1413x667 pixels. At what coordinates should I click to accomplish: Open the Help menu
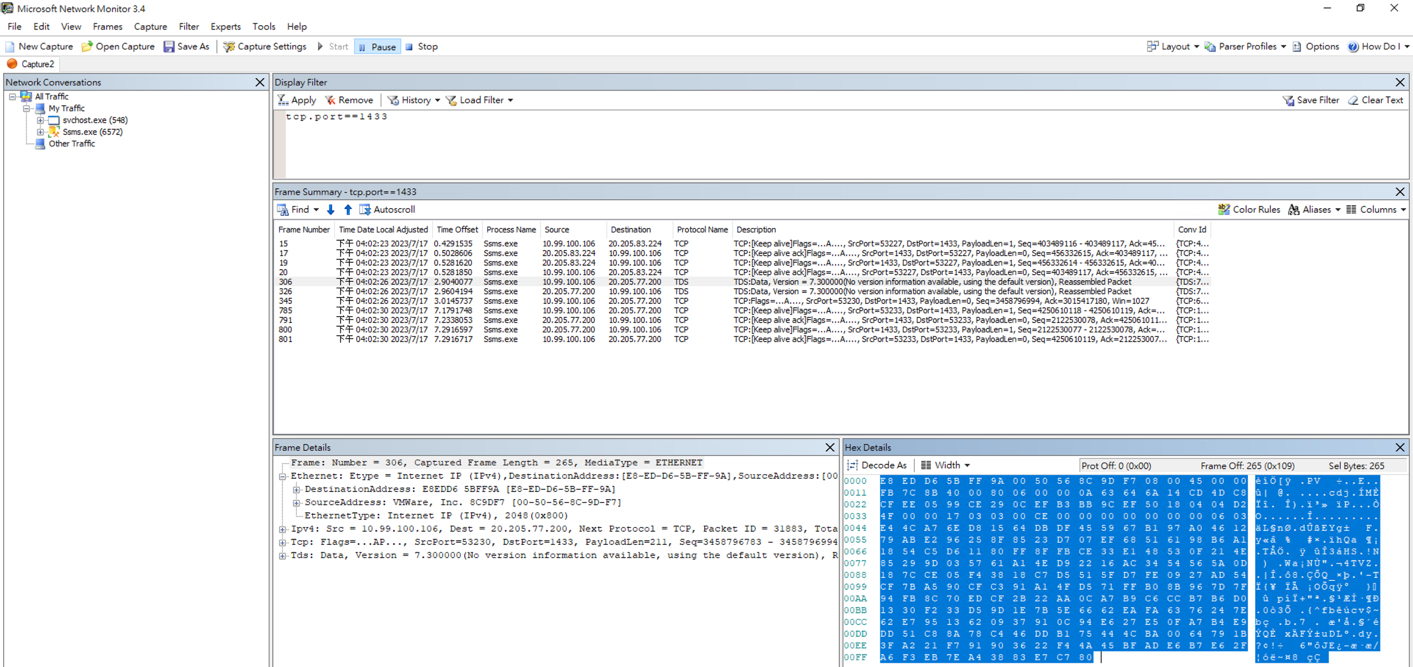click(297, 27)
